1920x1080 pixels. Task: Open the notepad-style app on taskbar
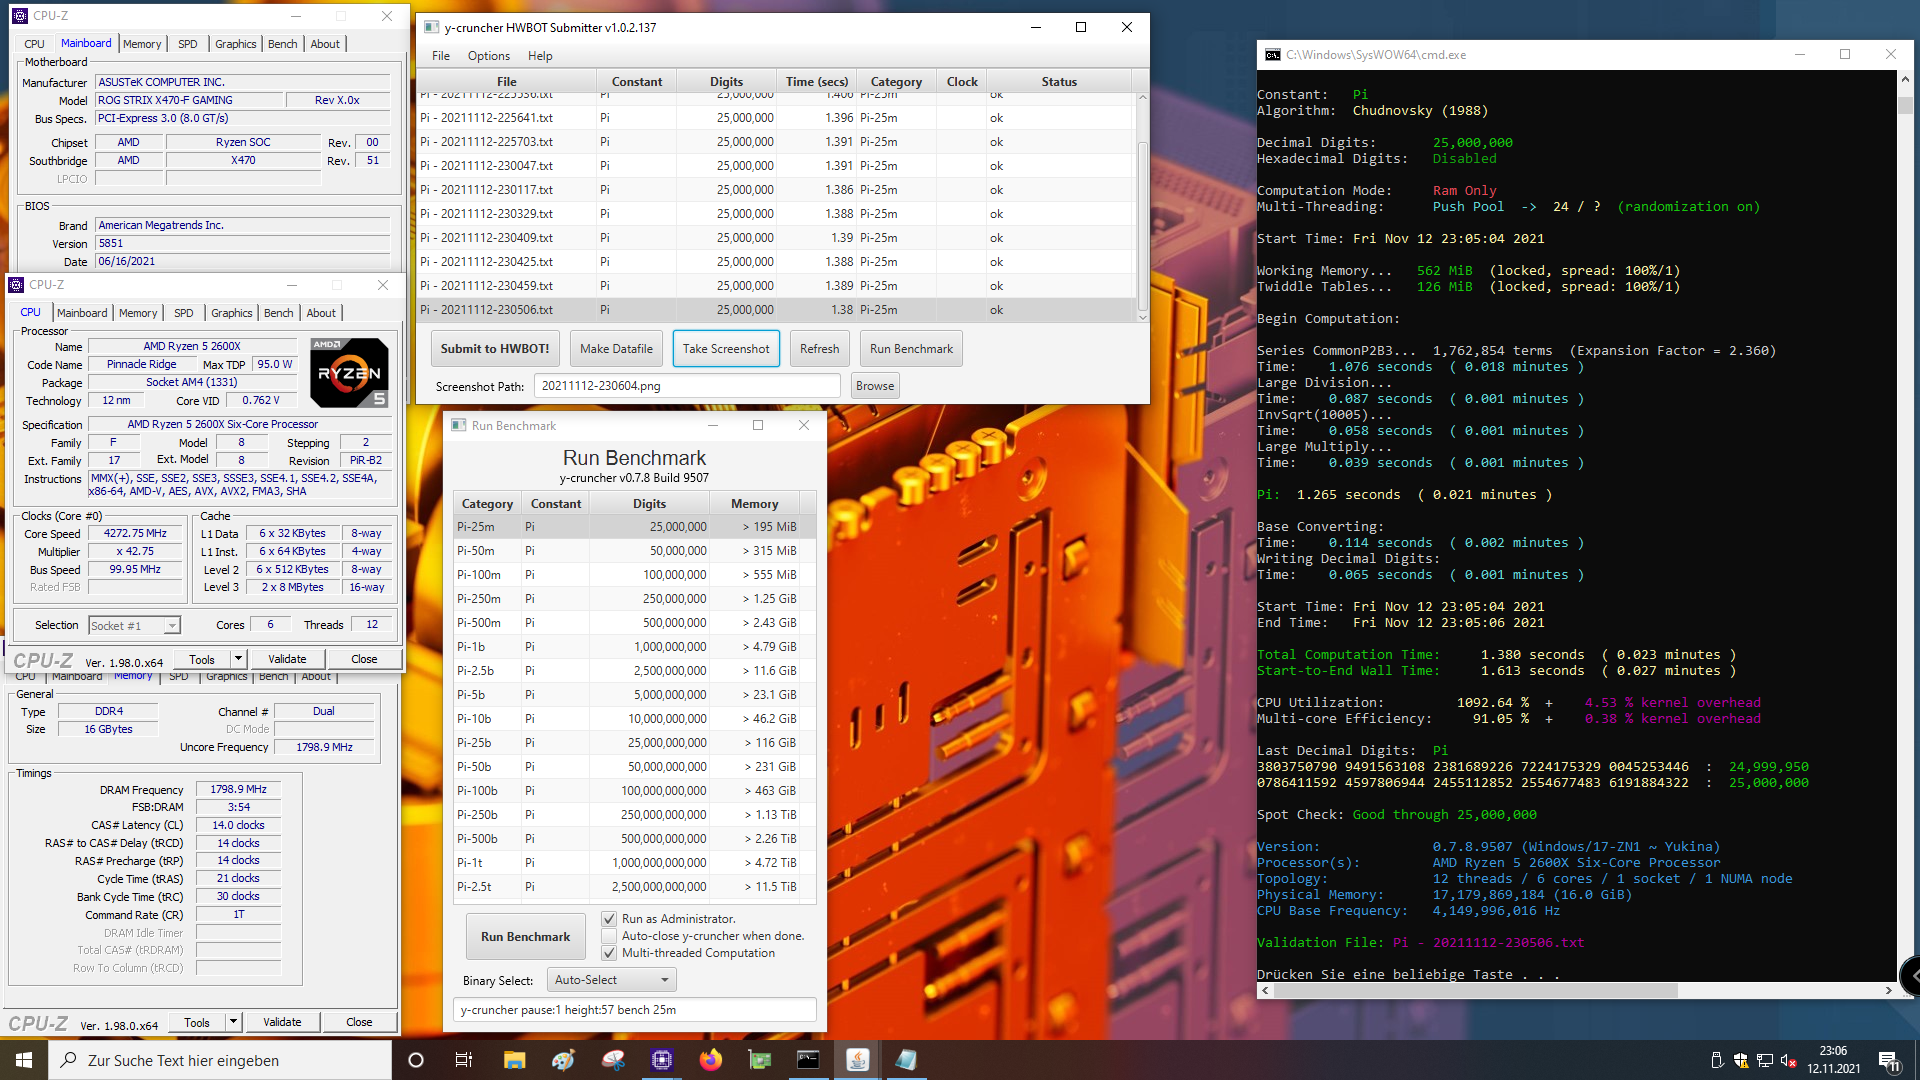906,1060
